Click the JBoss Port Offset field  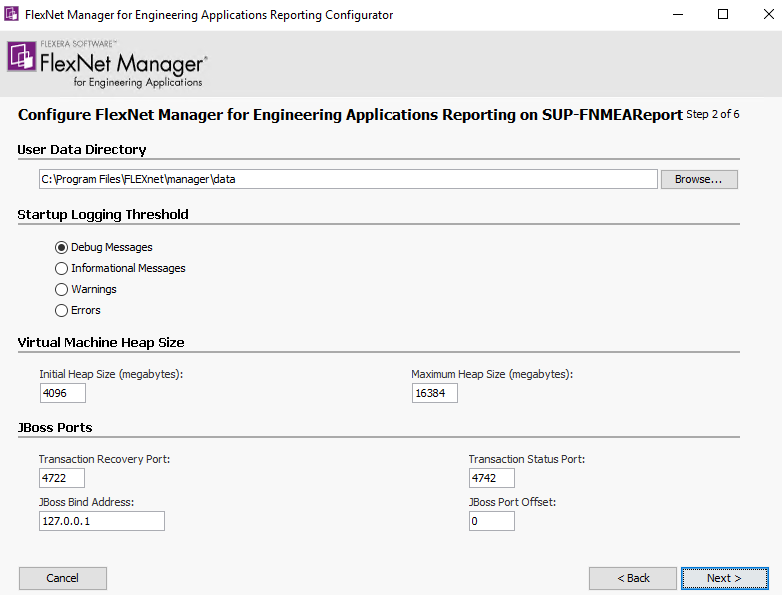click(491, 521)
